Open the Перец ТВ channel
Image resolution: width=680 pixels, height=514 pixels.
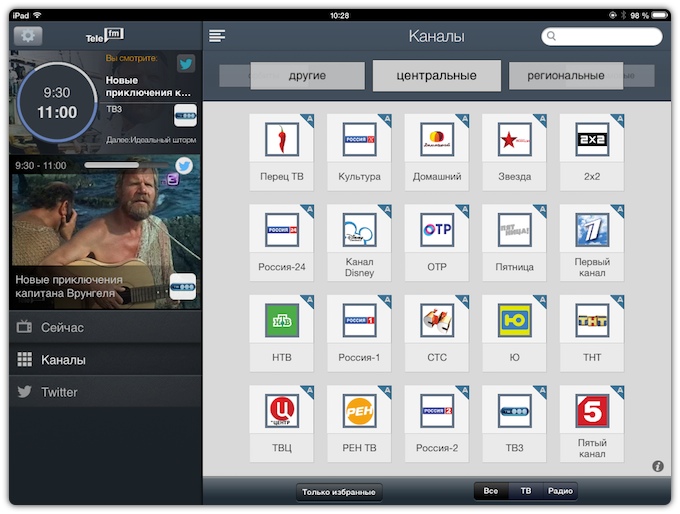point(281,152)
